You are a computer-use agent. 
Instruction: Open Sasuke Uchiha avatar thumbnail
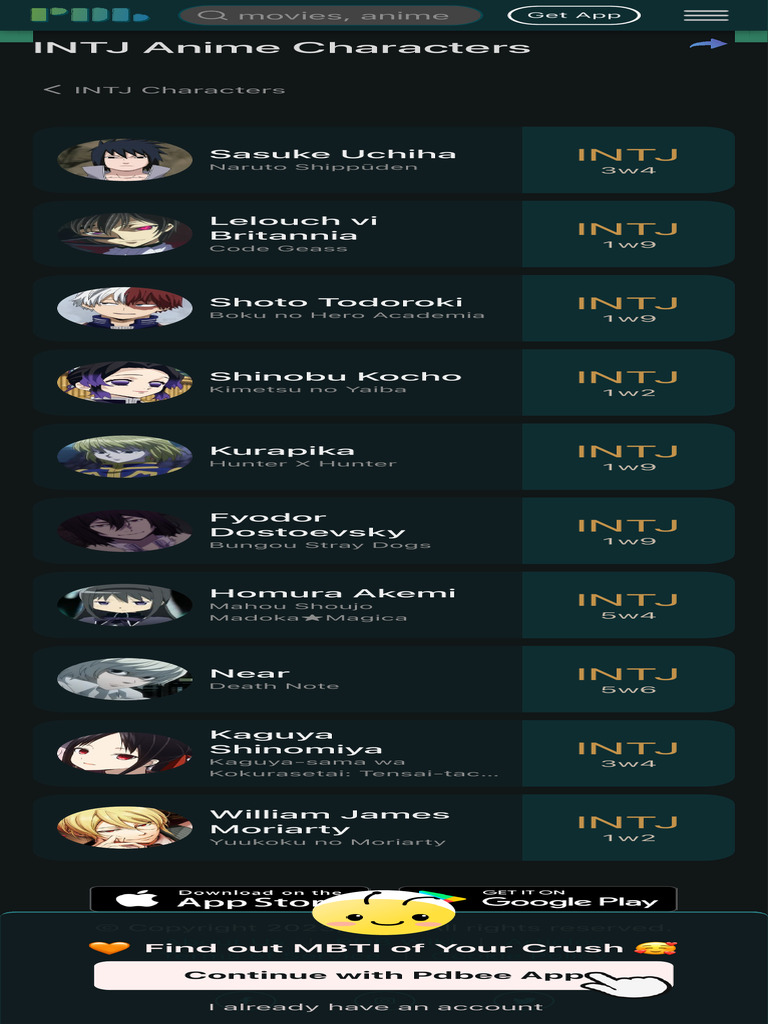click(125, 159)
